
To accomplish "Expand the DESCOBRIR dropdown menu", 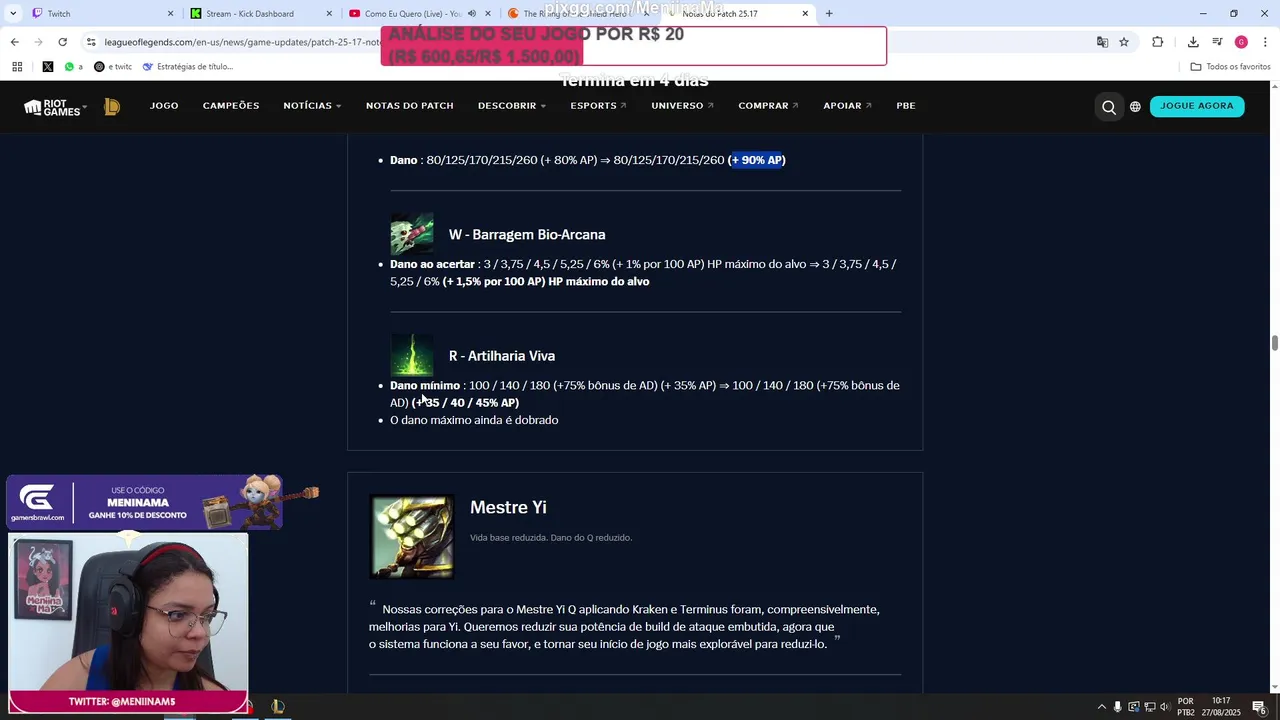I will pyautogui.click(x=512, y=106).
